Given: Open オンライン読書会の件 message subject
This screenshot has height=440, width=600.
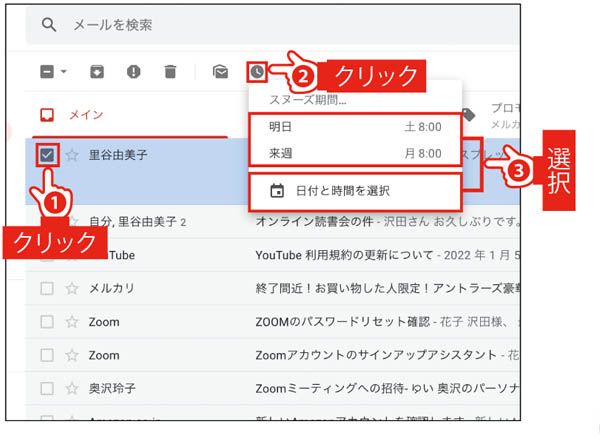Looking at the screenshot, I should pos(314,221).
